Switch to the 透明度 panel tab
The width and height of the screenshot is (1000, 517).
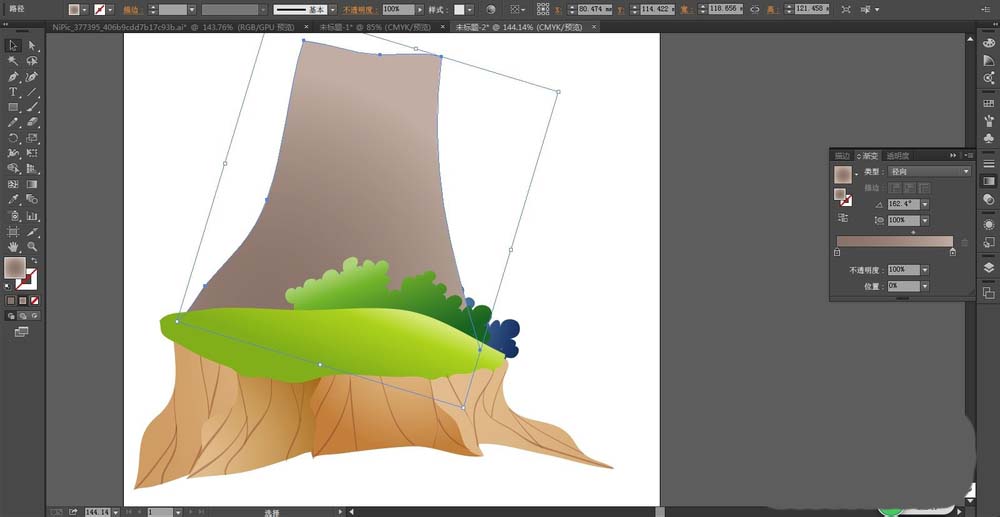[898, 156]
